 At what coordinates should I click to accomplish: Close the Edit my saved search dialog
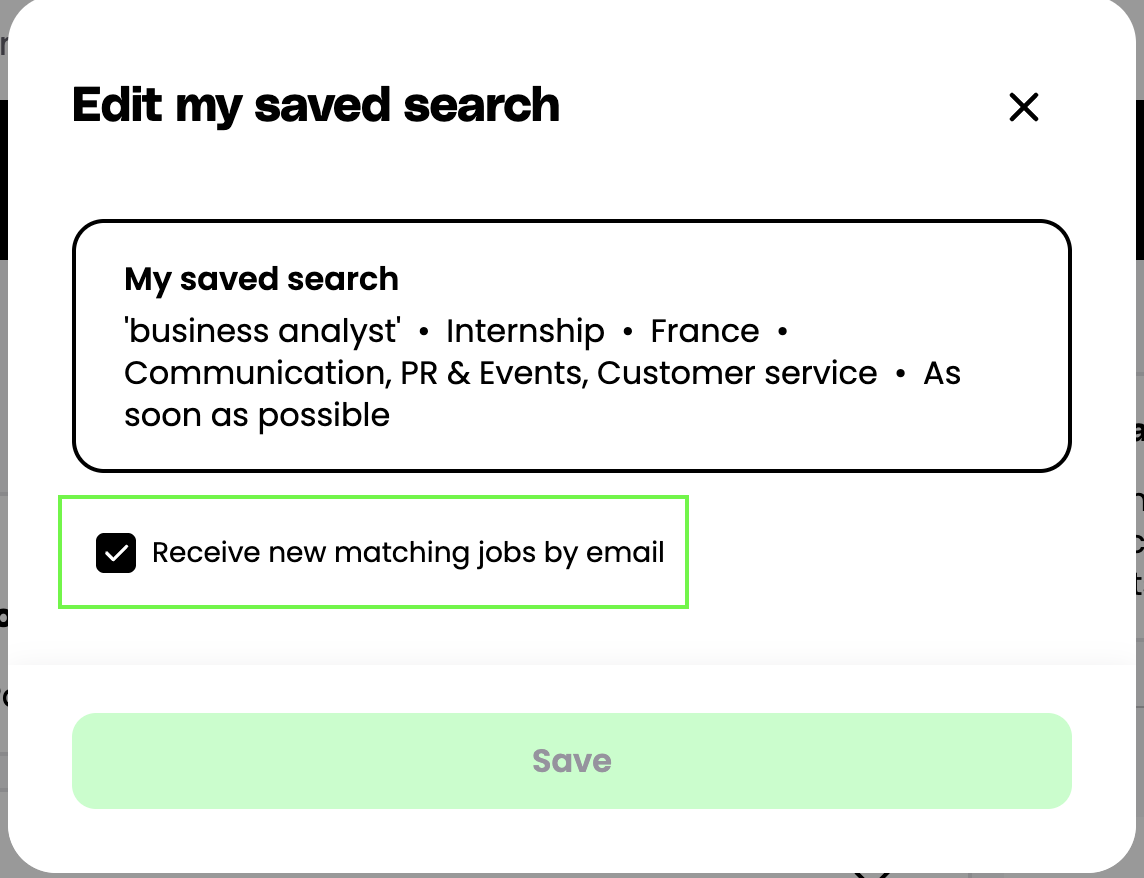click(1023, 107)
